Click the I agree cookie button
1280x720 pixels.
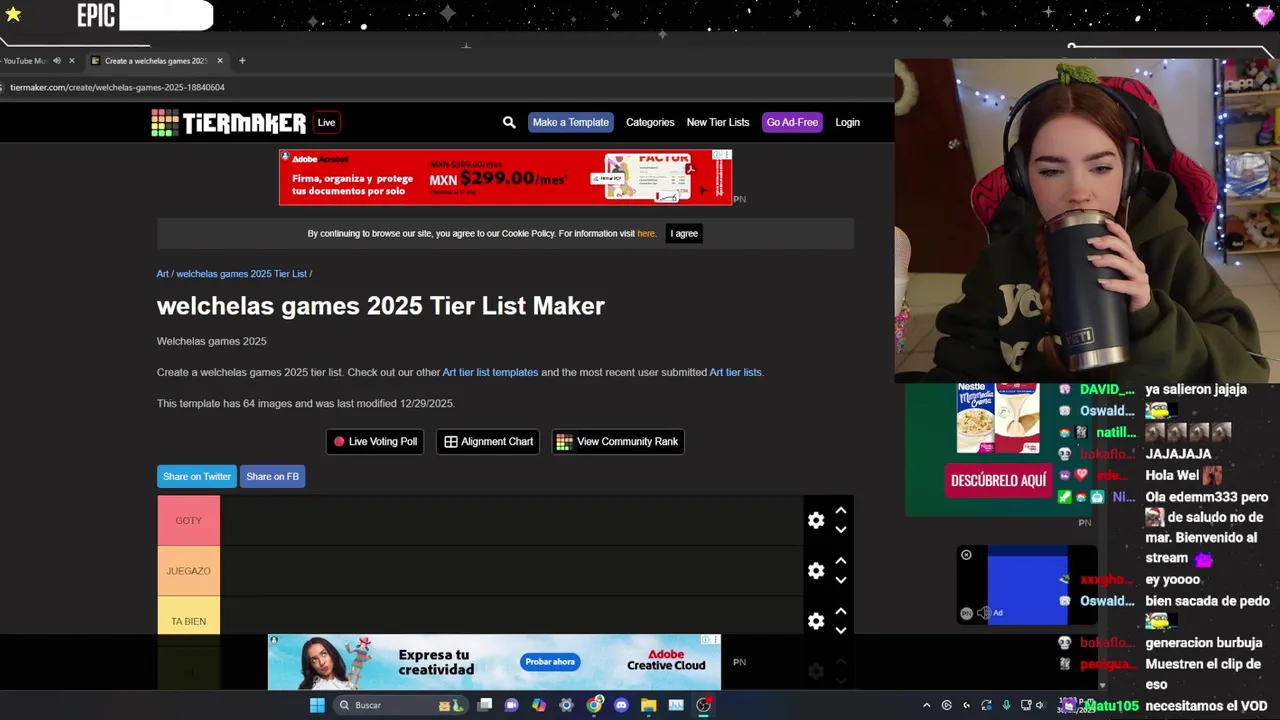(684, 233)
